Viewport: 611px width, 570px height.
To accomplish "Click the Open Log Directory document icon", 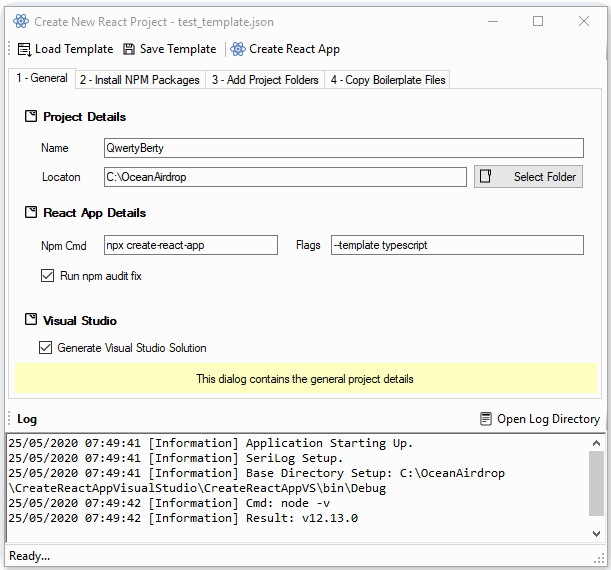I will point(486,419).
